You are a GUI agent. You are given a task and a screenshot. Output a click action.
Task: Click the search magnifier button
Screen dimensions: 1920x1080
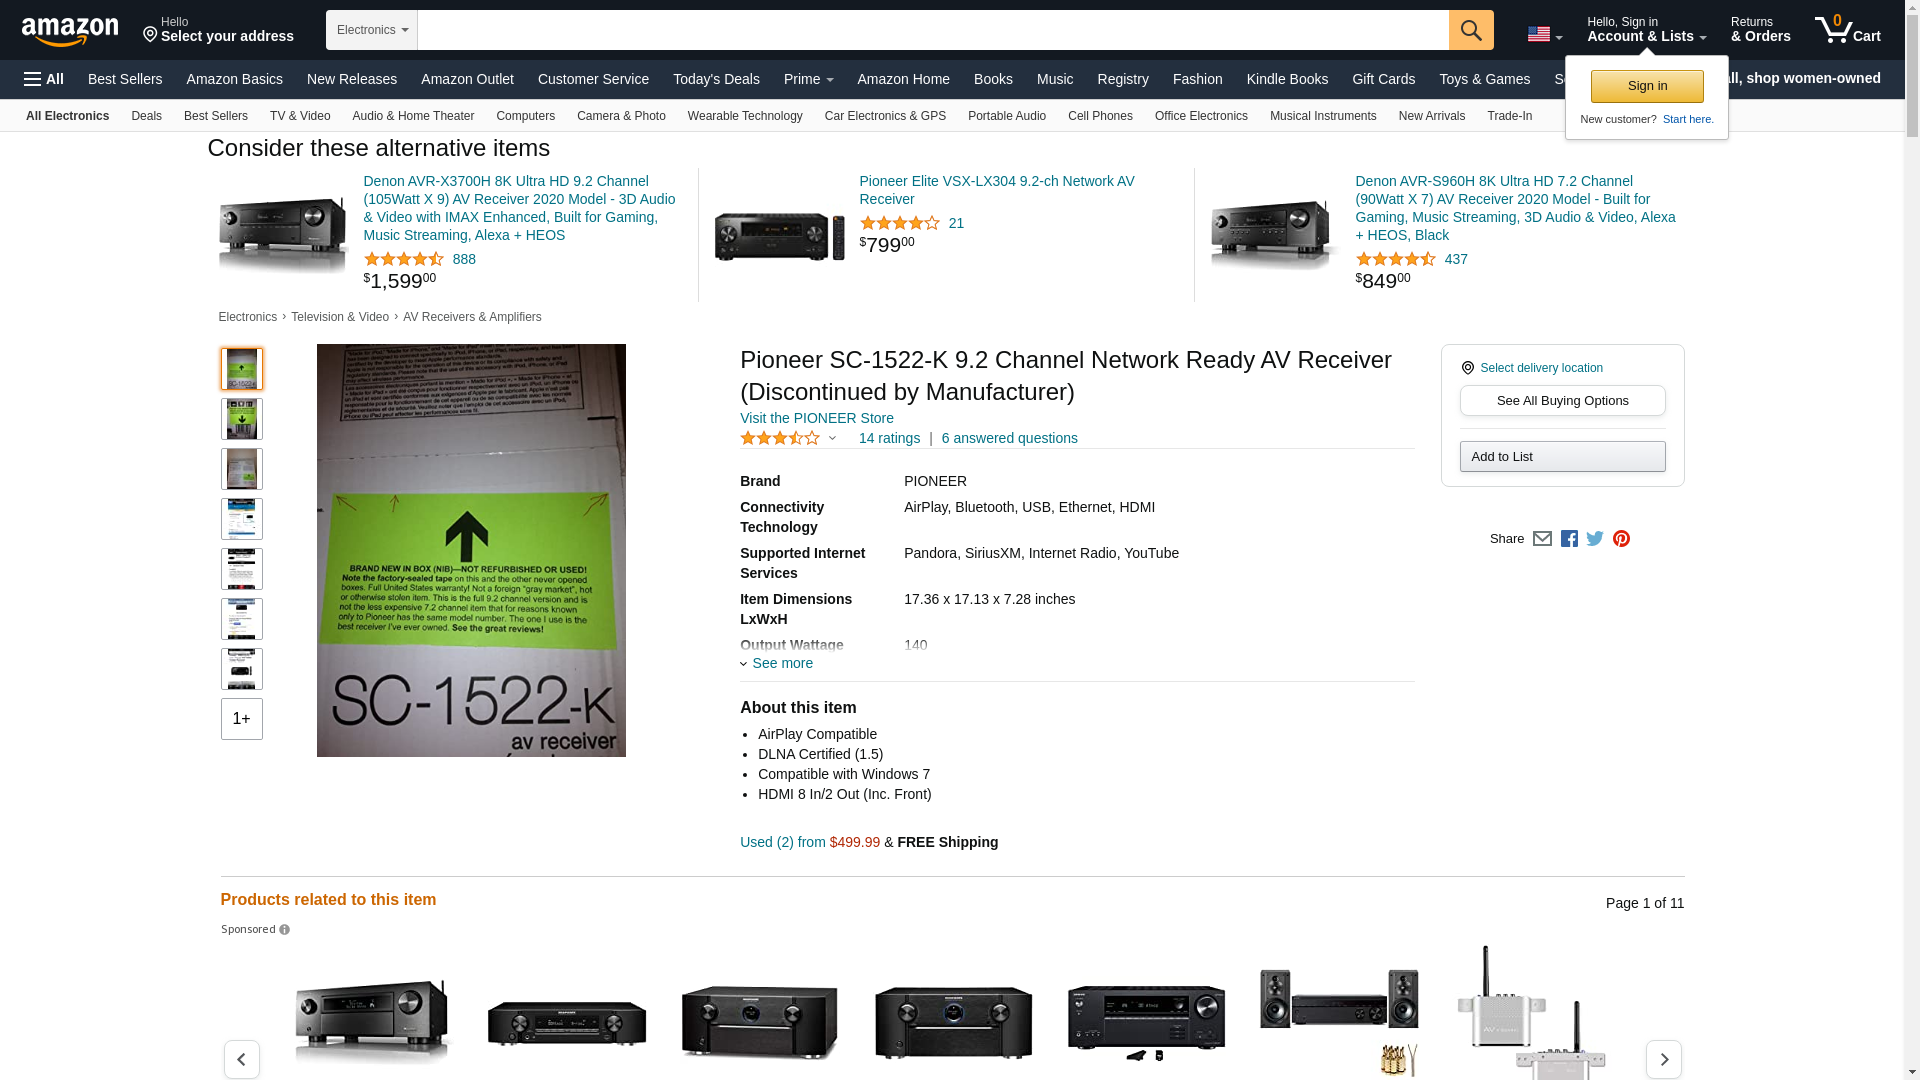[1471, 30]
